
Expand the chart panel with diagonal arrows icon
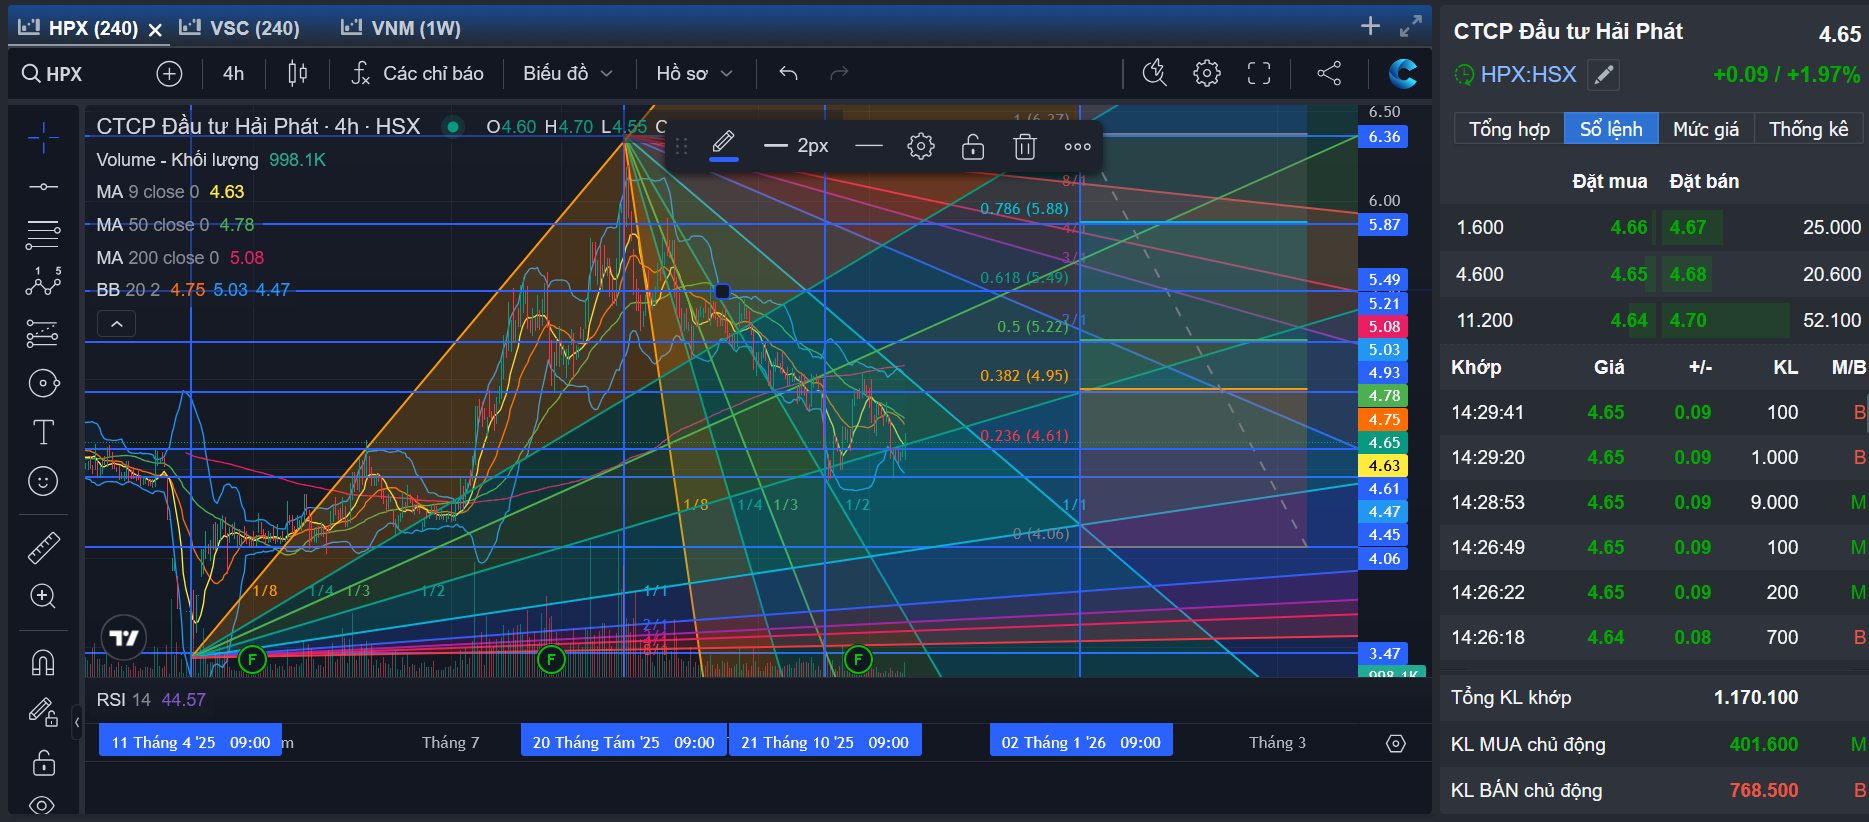1411,26
